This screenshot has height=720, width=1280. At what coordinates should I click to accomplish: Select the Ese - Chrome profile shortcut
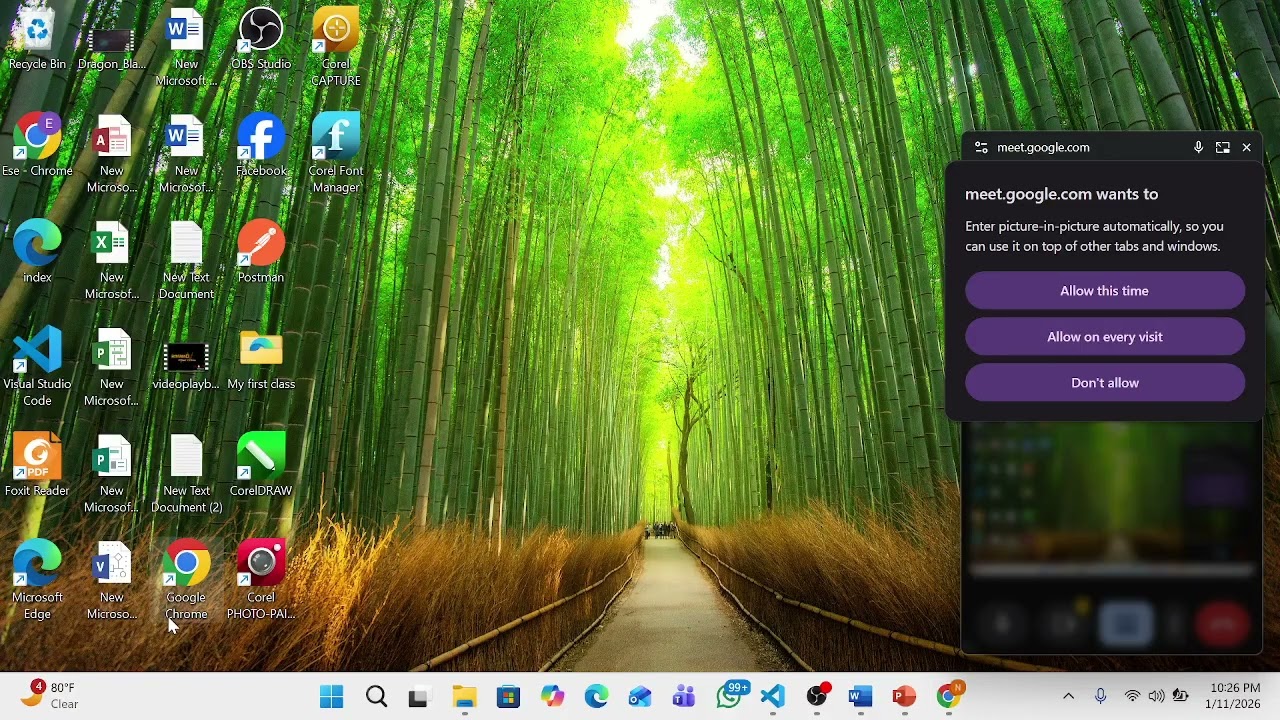[37, 146]
